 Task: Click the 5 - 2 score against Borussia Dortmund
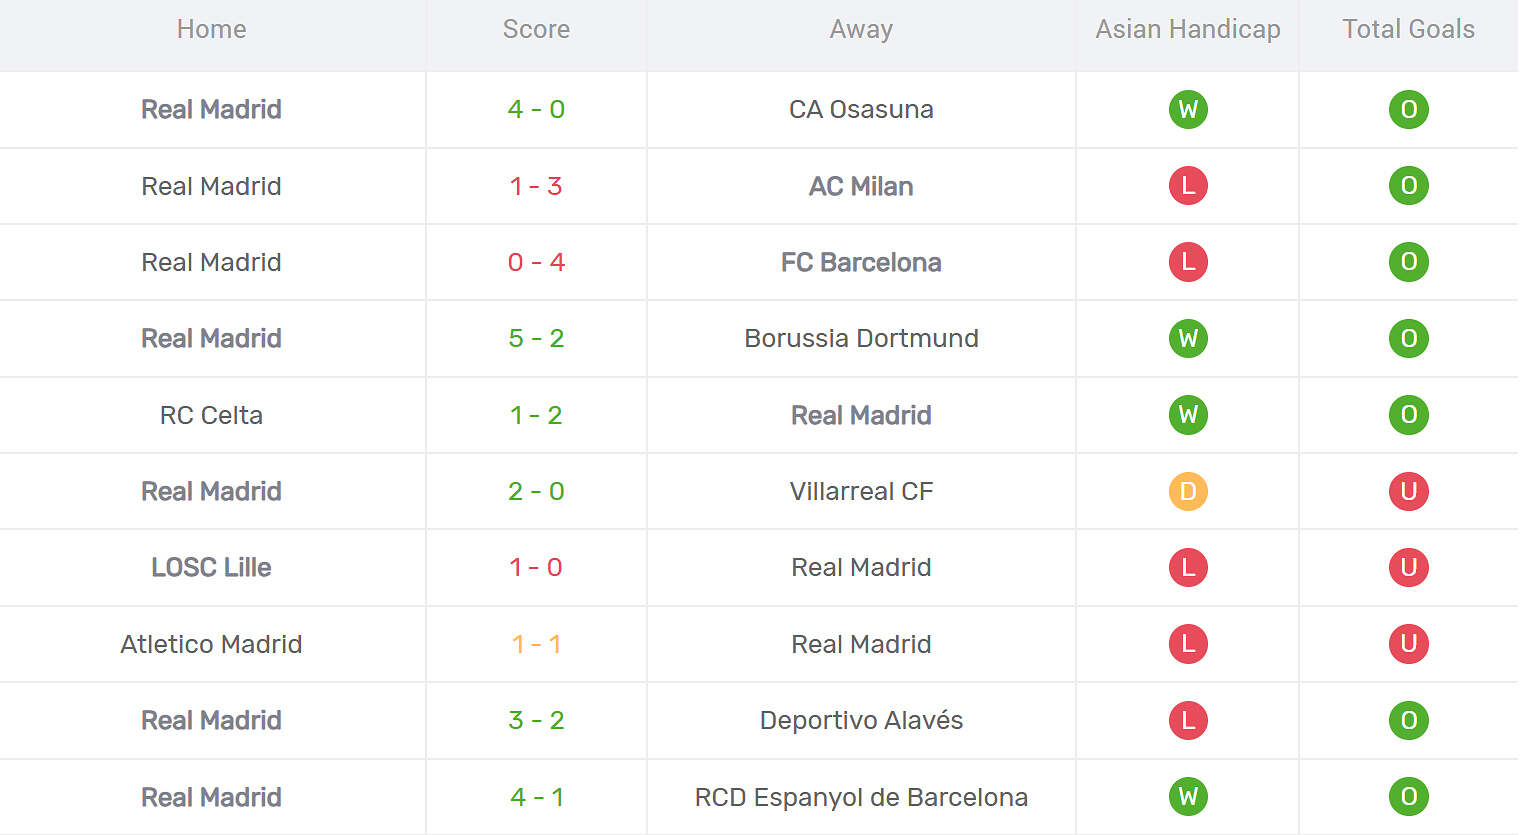pos(536,338)
